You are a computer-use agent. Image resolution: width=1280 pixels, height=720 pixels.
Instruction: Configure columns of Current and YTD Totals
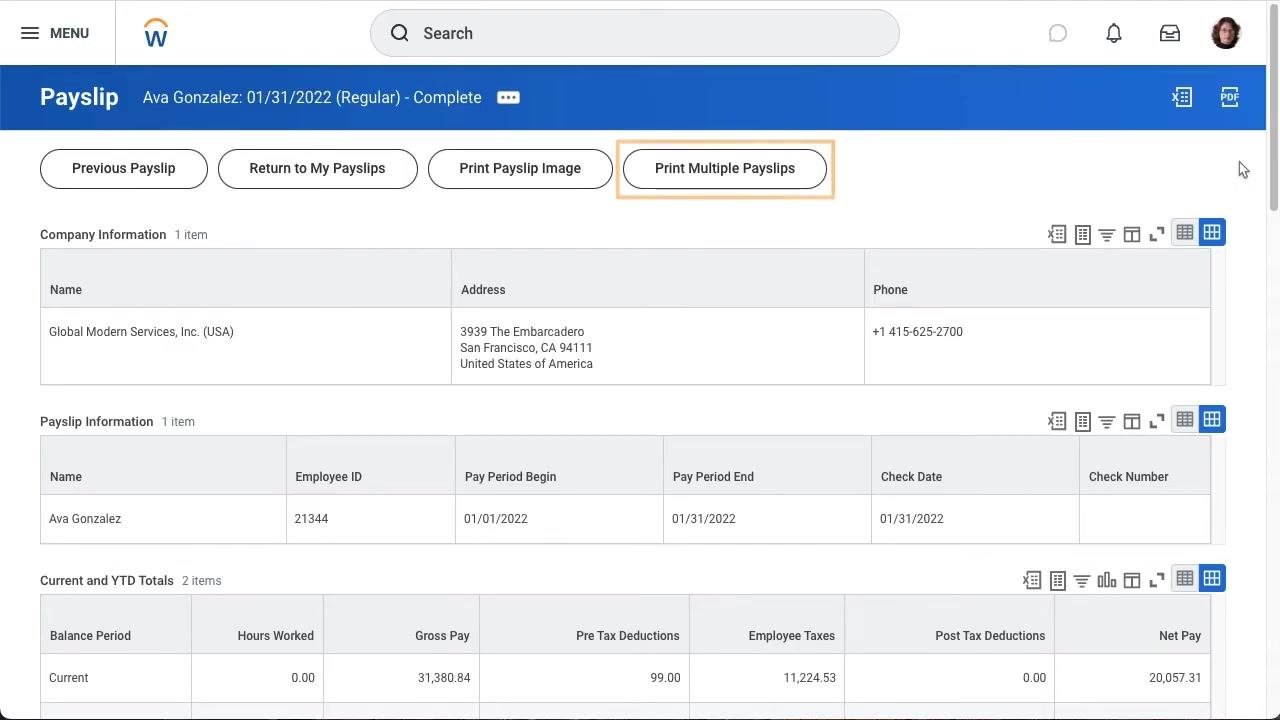point(1132,580)
